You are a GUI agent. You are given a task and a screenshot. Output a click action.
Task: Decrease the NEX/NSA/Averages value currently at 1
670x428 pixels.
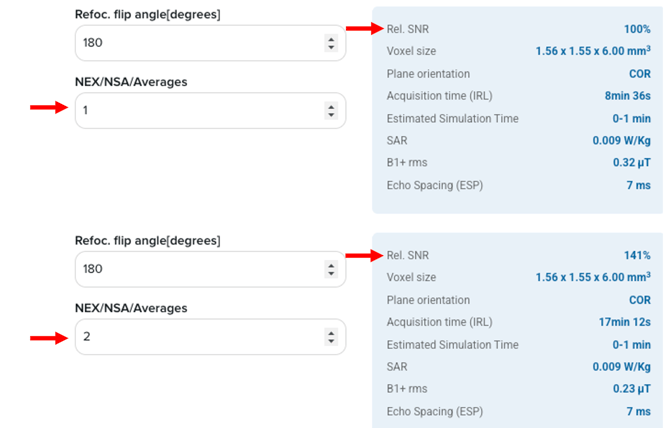click(x=332, y=115)
